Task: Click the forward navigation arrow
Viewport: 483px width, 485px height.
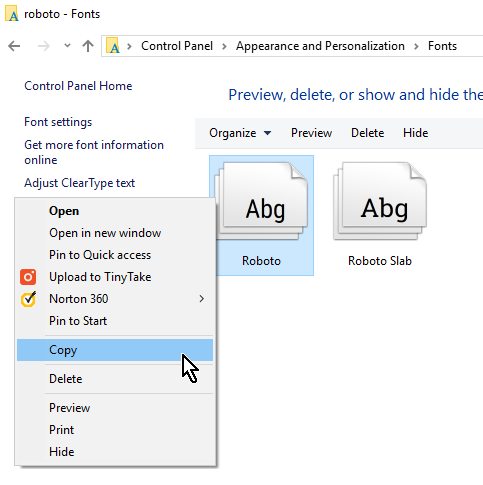Action: click(44, 46)
